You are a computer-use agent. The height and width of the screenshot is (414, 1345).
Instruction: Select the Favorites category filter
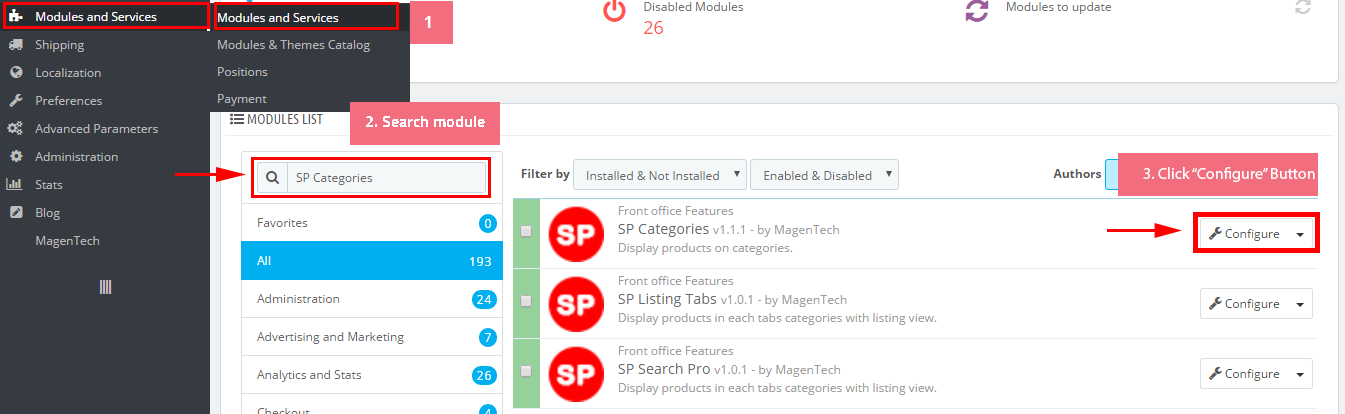point(373,222)
